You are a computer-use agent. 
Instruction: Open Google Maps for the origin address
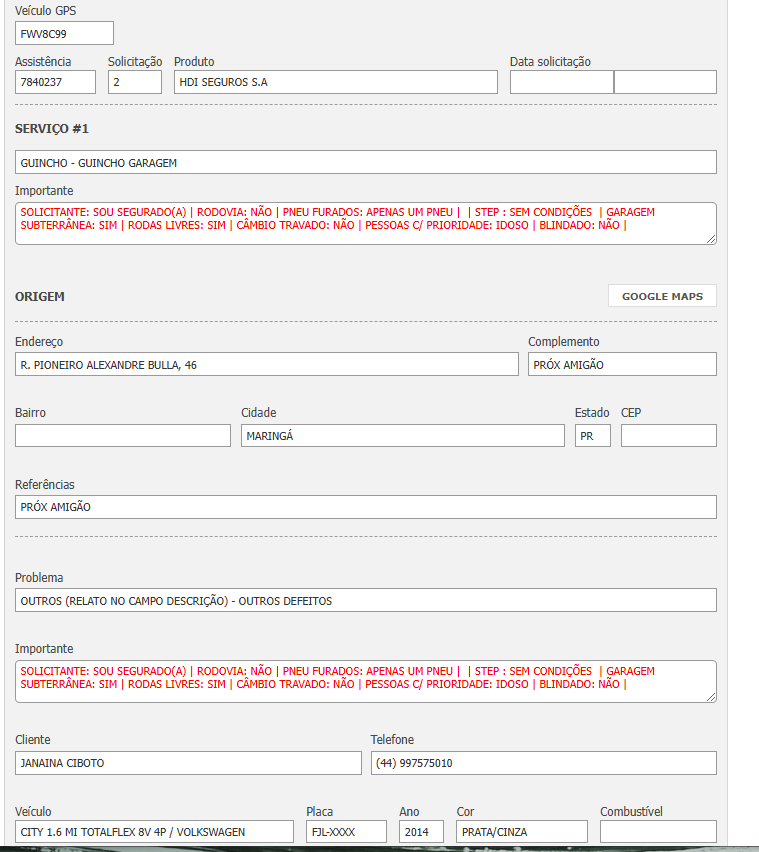[662, 296]
